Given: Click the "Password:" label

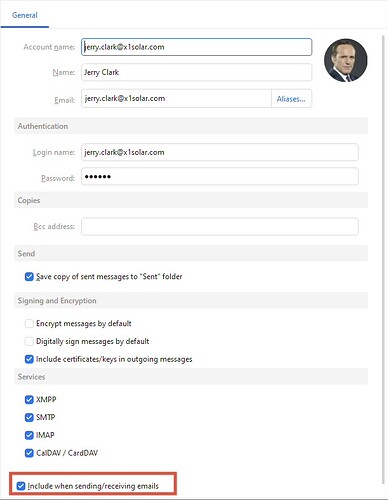Looking at the screenshot, I should (58, 178).
